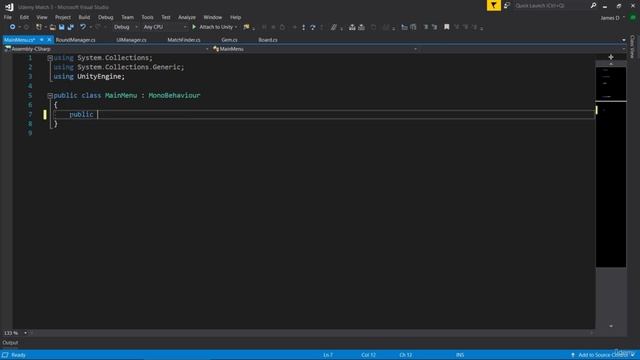This screenshot has height=360, width=640.
Task: Open the Debug menu
Action: [x=105, y=17]
